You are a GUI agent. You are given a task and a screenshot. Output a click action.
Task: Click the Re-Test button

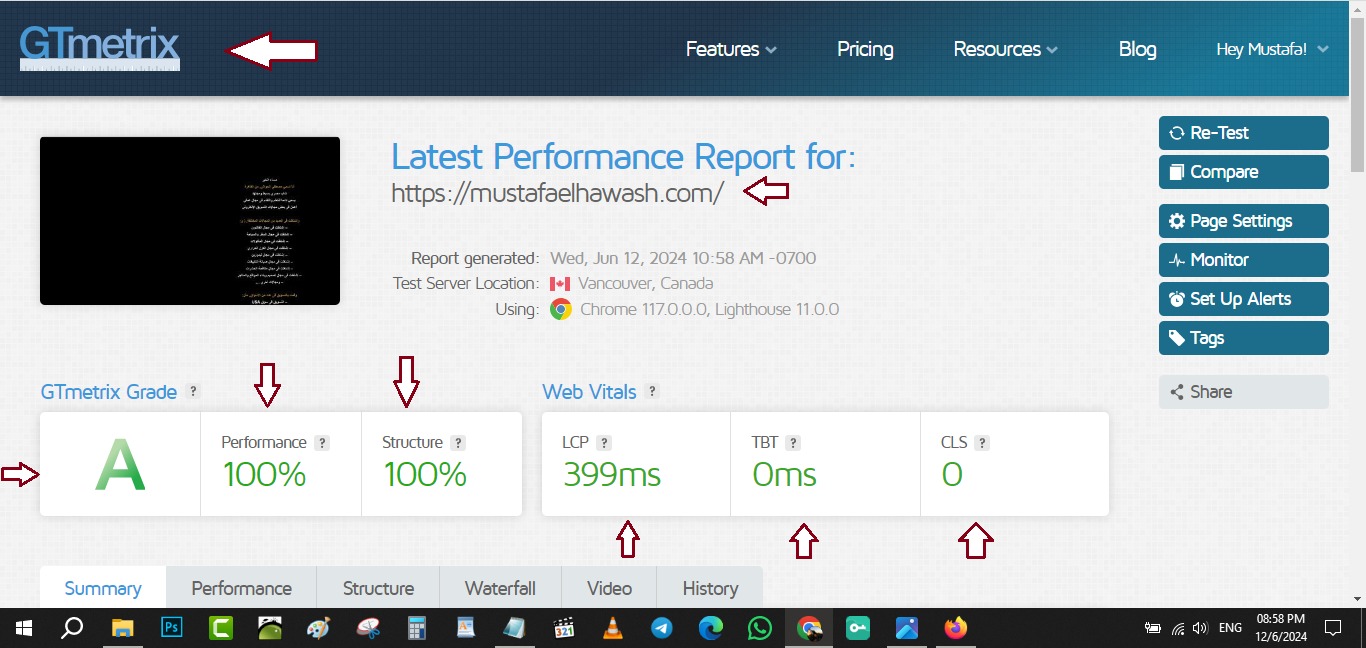tap(1243, 133)
